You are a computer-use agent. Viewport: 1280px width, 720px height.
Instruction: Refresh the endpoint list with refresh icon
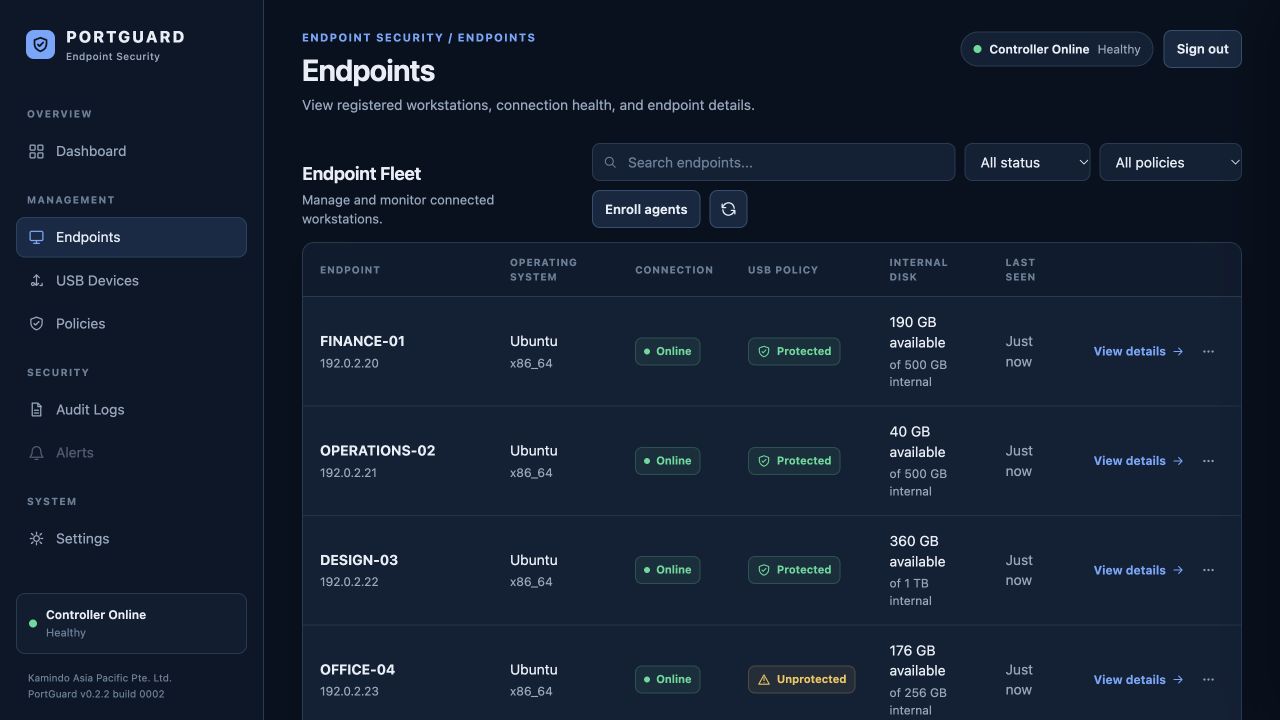click(728, 209)
